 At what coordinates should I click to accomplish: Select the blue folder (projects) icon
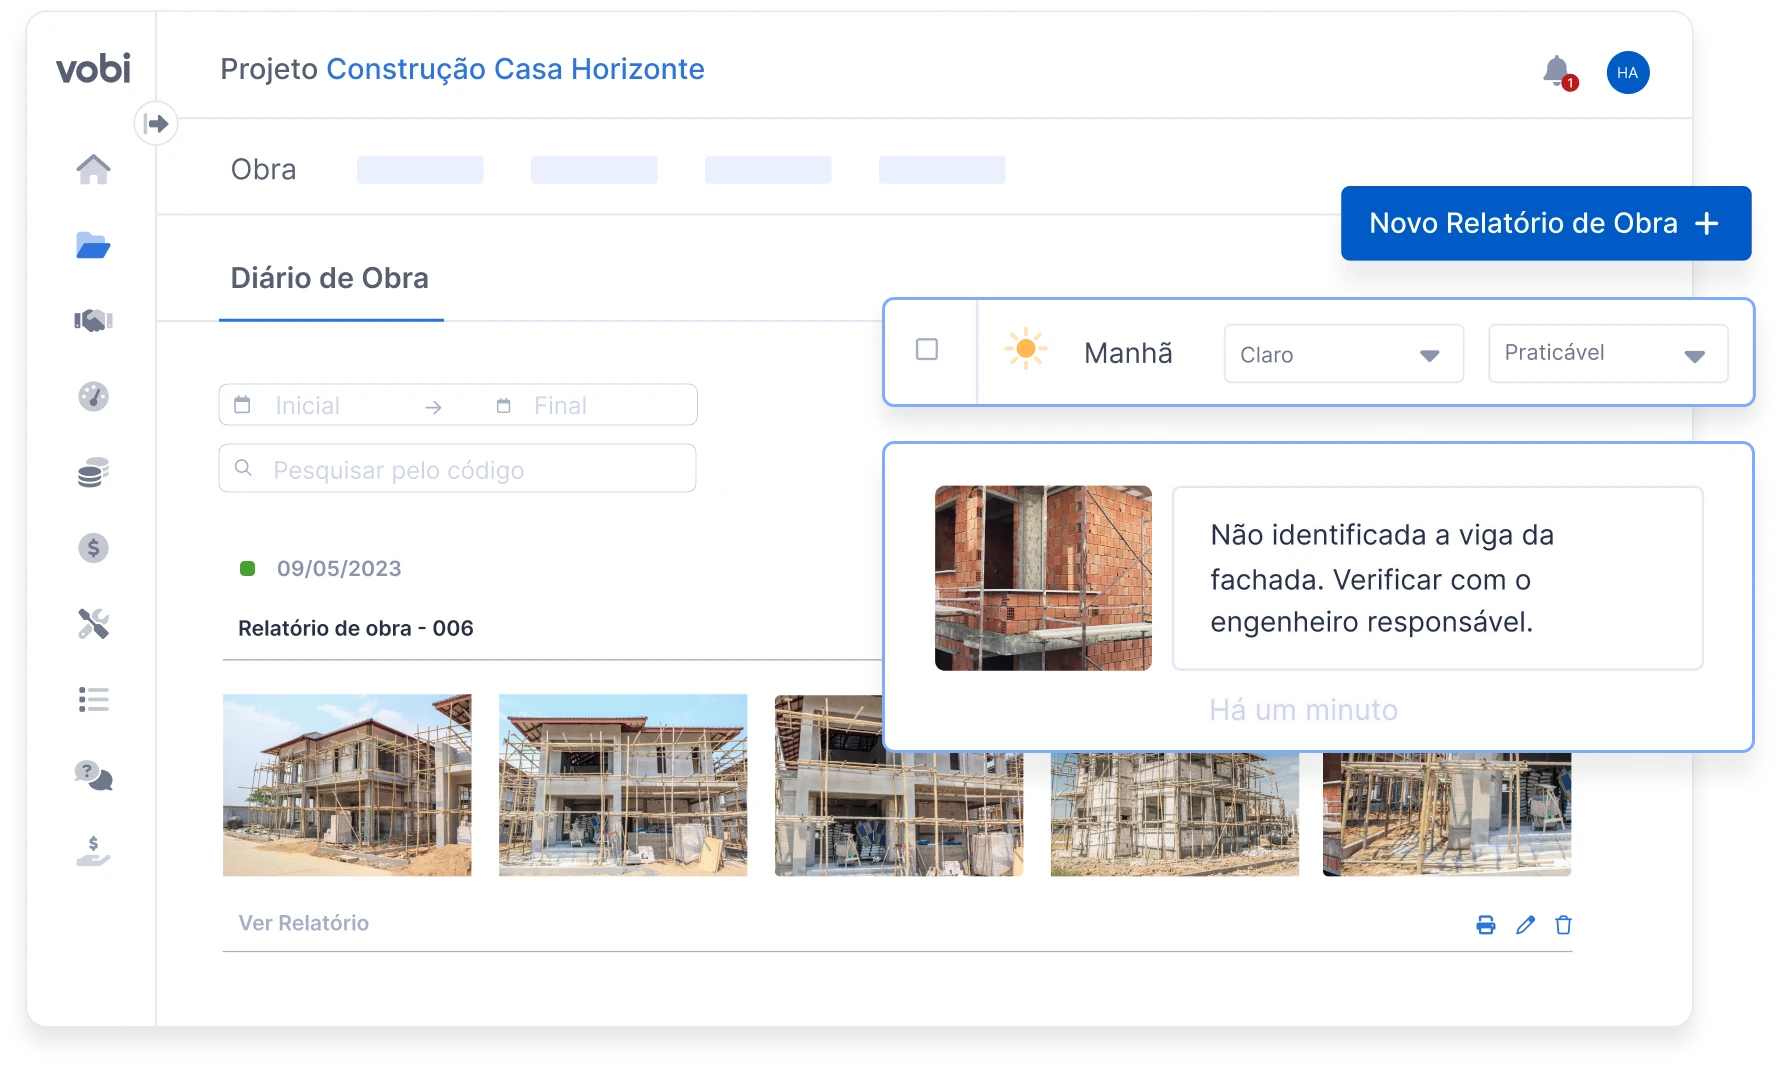(x=93, y=245)
